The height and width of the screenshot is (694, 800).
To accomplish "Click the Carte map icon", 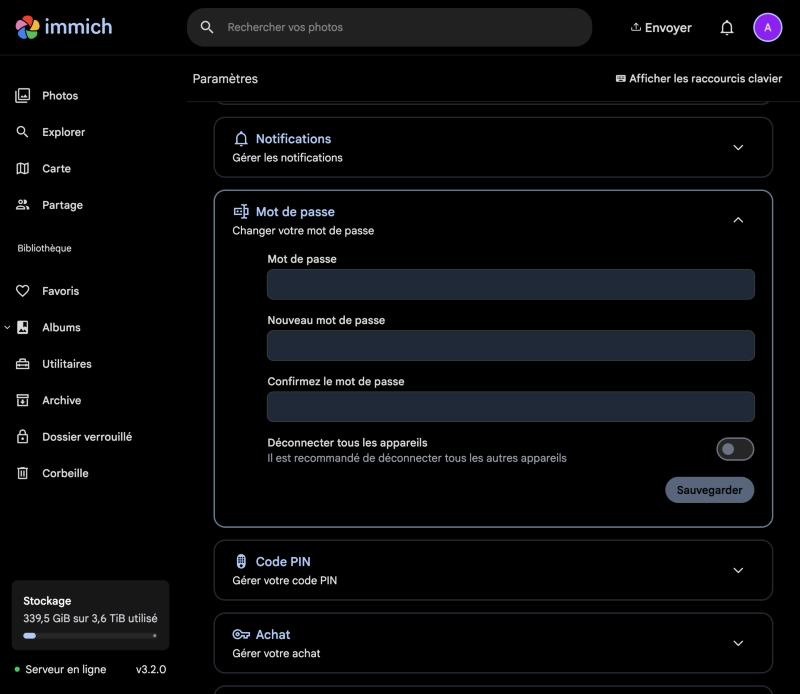I will click(x=22, y=168).
